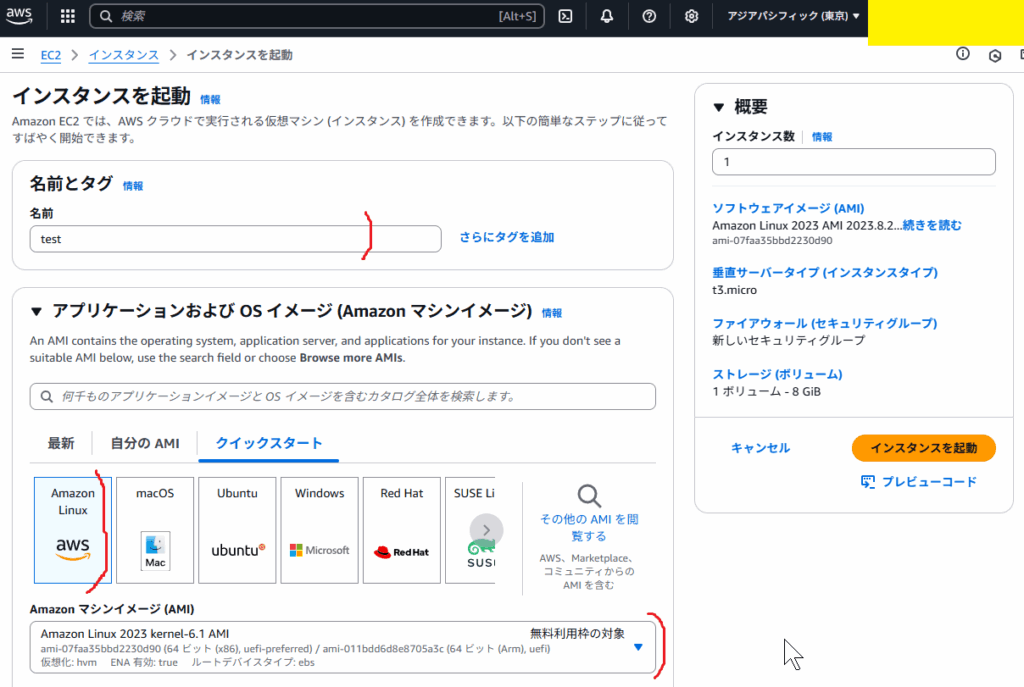Switch to the 最新 tab
The height and width of the screenshot is (687, 1024).
coord(61,443)
